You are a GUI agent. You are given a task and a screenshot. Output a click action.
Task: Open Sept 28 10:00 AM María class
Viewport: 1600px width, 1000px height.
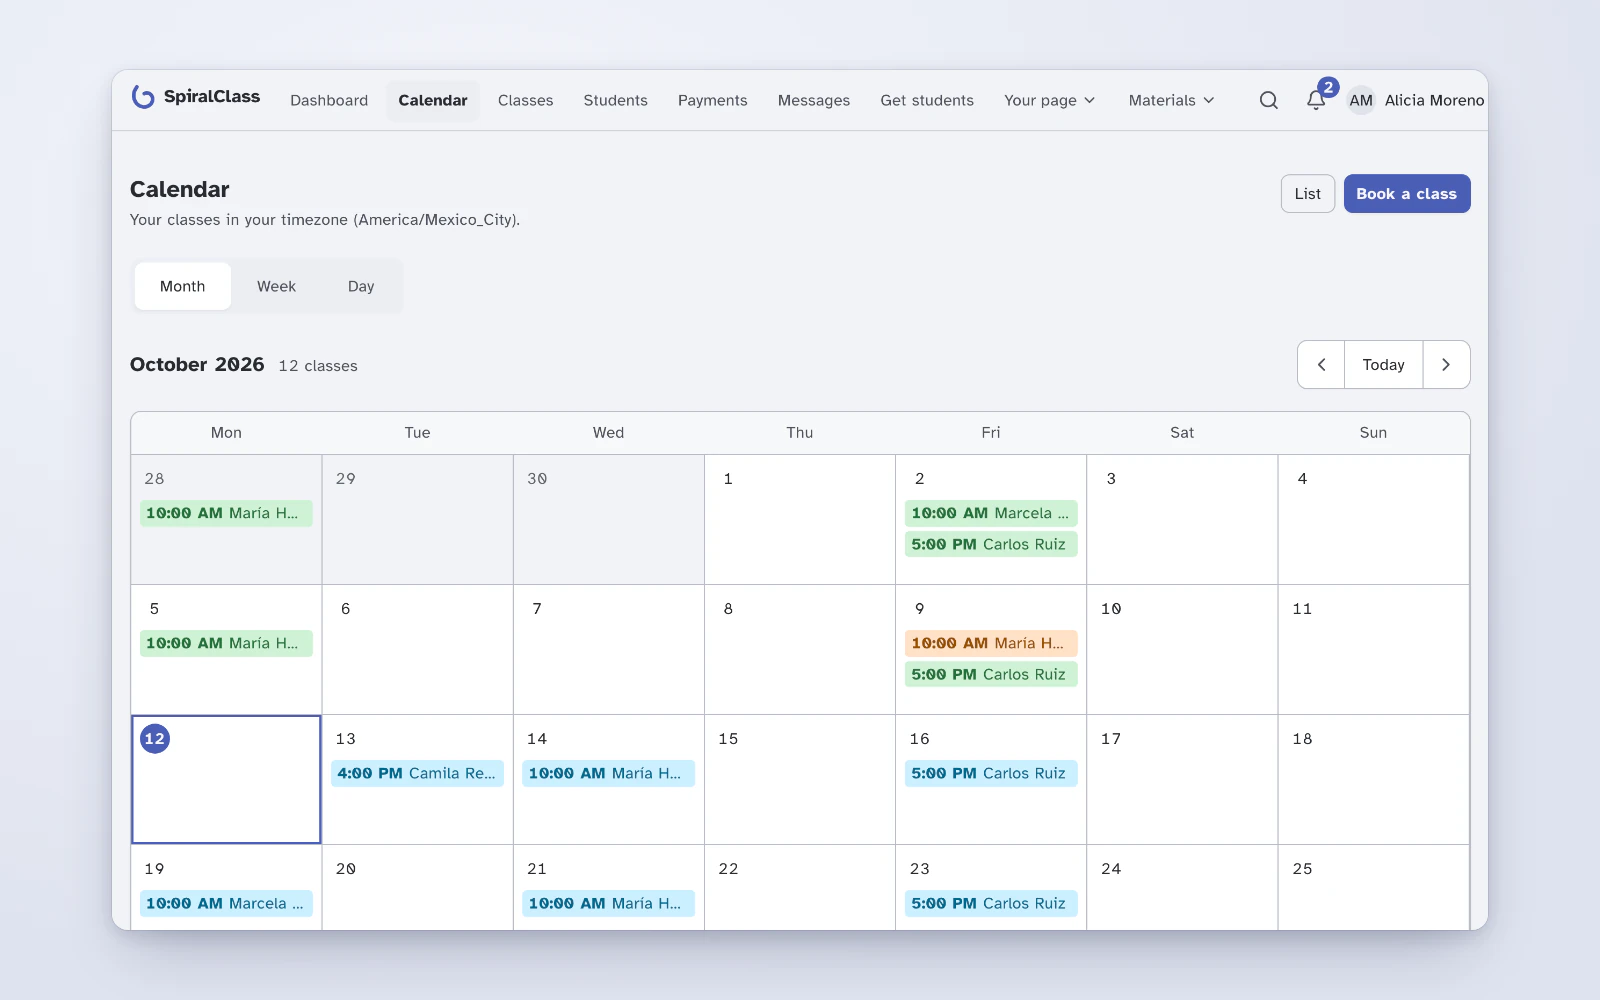click(x=226, y=513)
